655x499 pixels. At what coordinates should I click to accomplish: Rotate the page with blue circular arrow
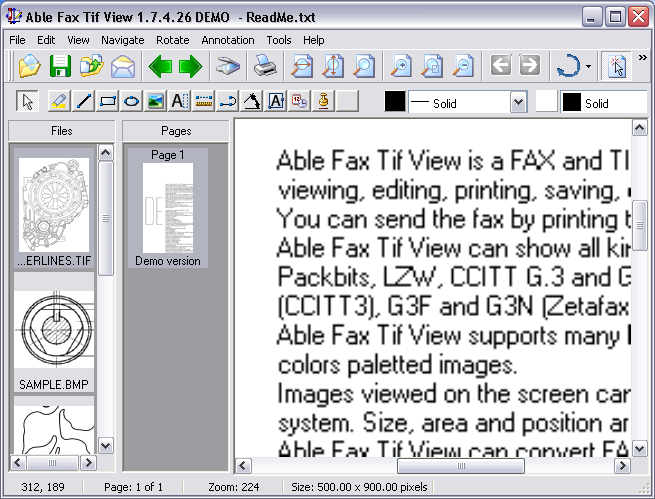pos(568,66)
